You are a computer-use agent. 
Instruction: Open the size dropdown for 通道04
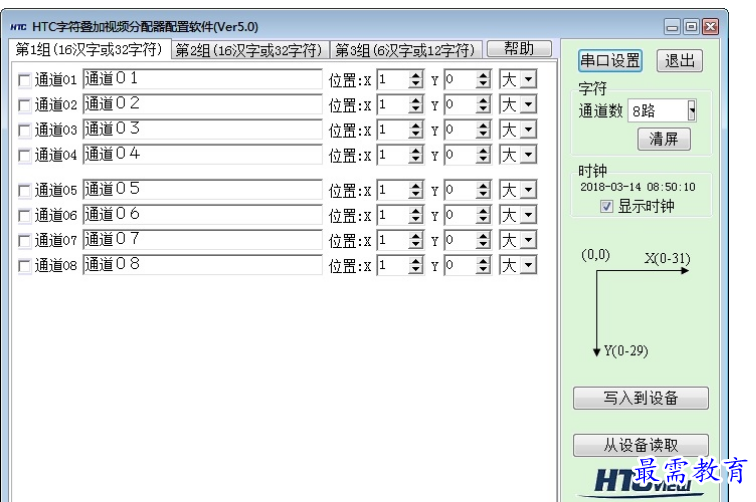(x=529, y=154)
